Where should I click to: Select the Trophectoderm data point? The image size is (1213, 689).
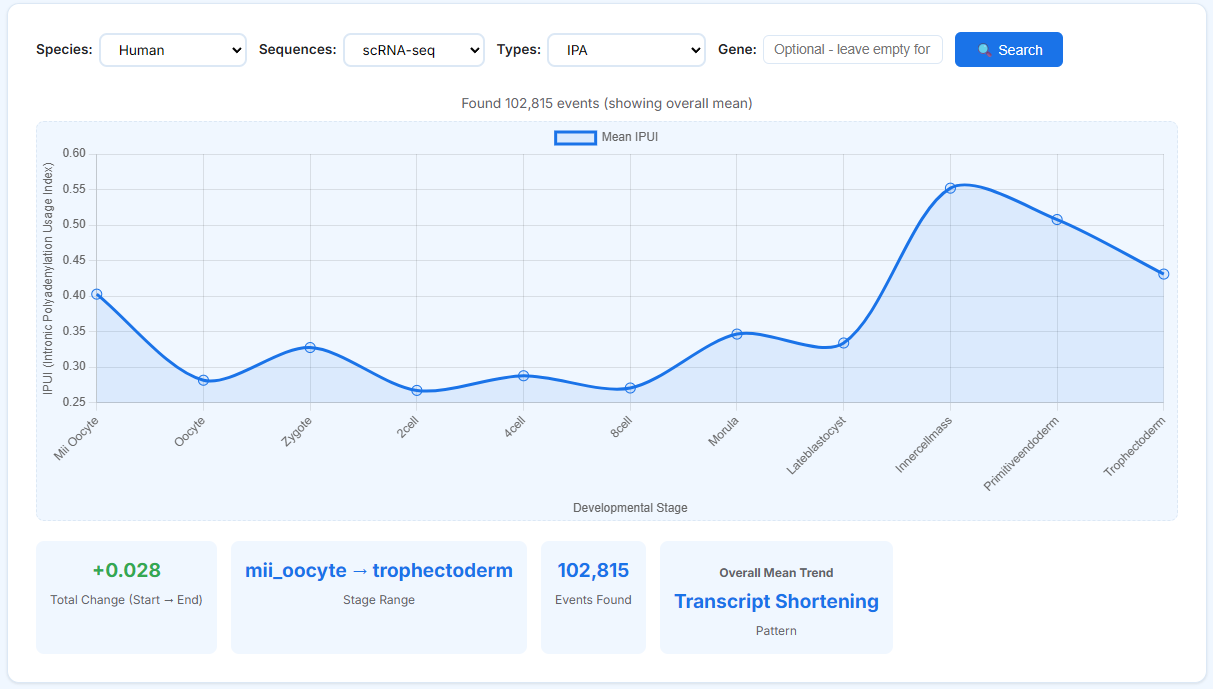pyautogui.click(x=1163, y=274)
